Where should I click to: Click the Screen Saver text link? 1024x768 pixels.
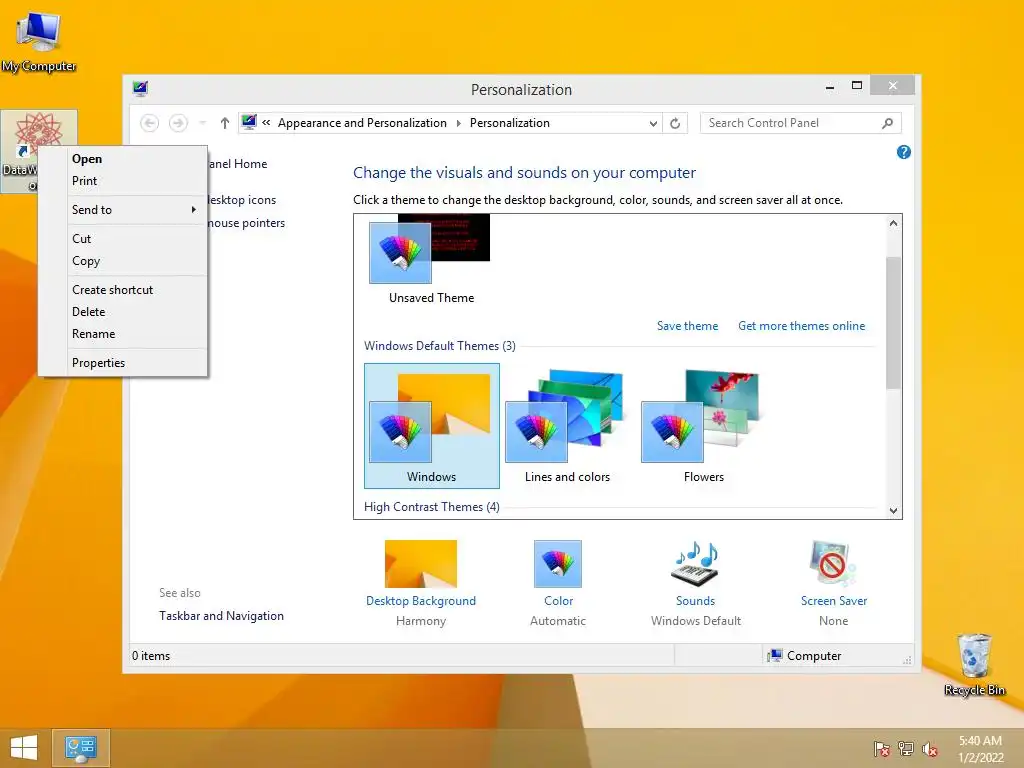pyautogui.click(x=834, y=601)
